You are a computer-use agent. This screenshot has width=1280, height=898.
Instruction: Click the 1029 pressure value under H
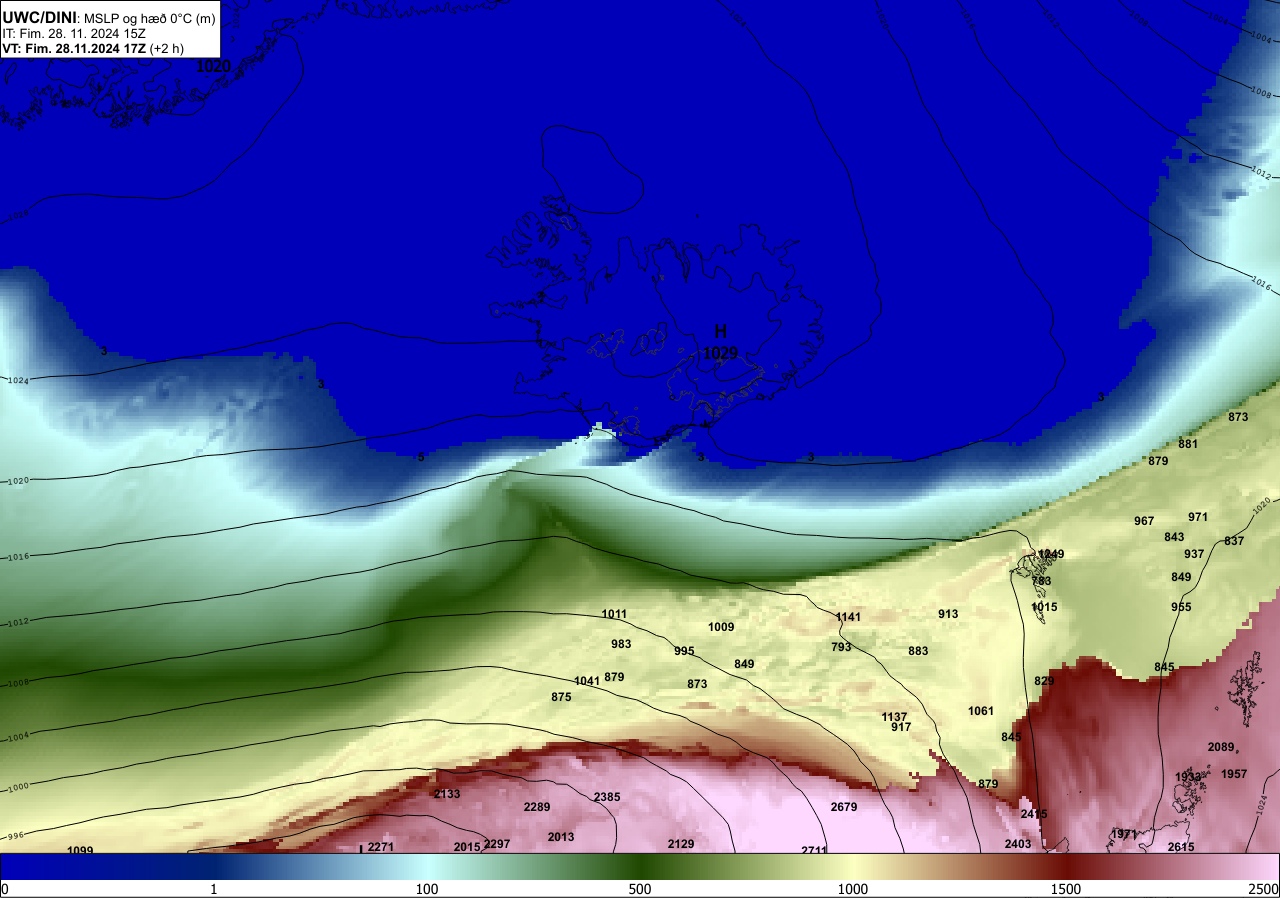pos(720,353)
